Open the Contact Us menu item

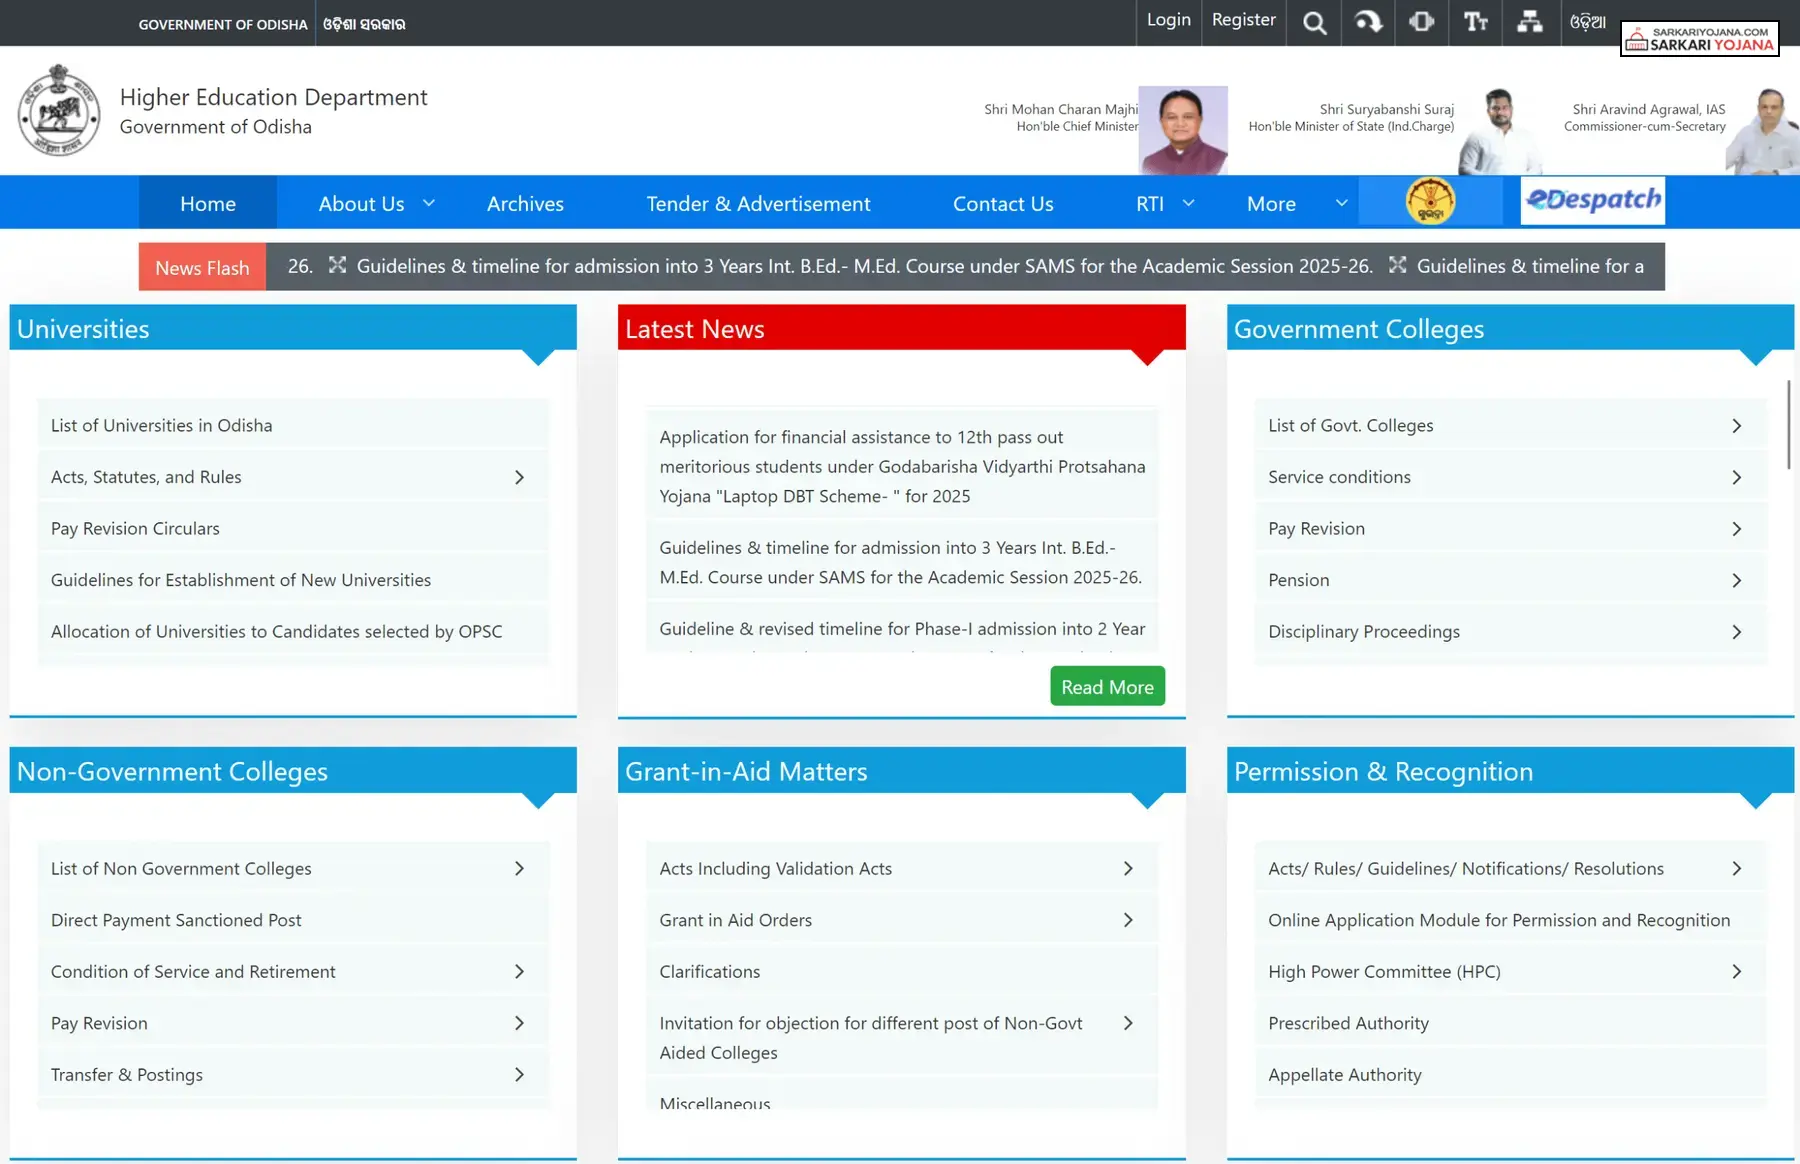[1003, 203]
